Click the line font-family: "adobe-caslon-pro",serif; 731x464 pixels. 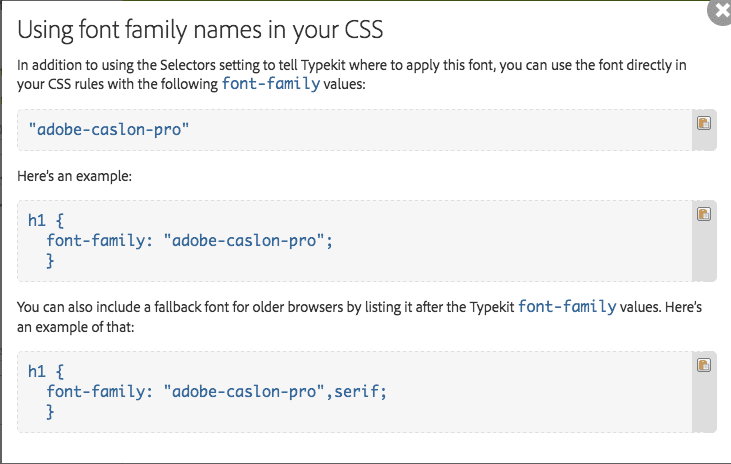pos(216,391)
